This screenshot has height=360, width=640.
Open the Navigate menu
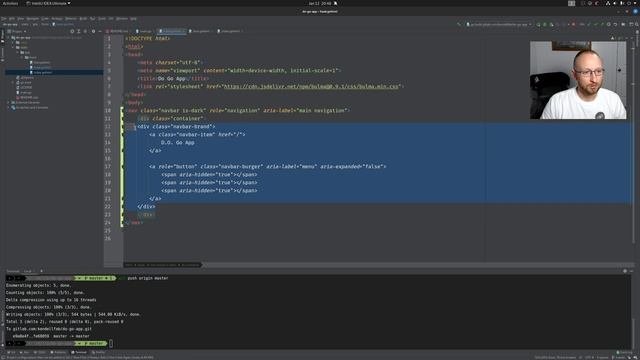tap(33, 18)
